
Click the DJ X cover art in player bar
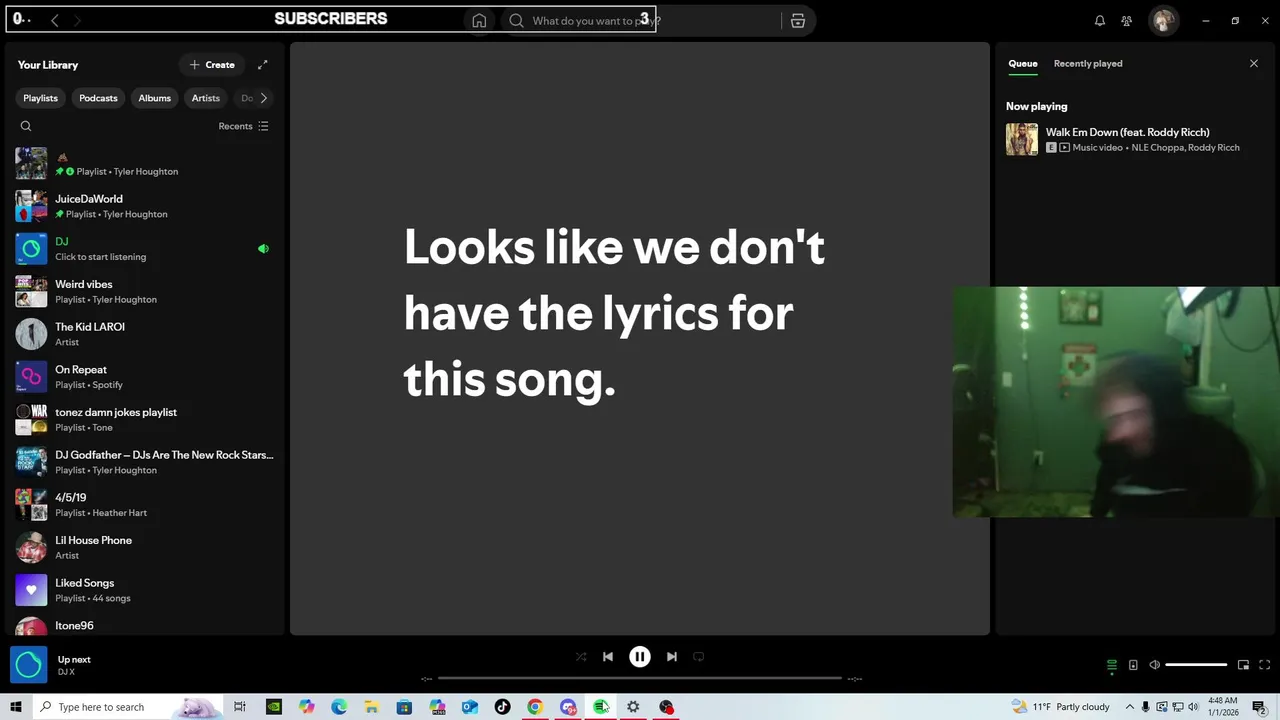point(29,665)
